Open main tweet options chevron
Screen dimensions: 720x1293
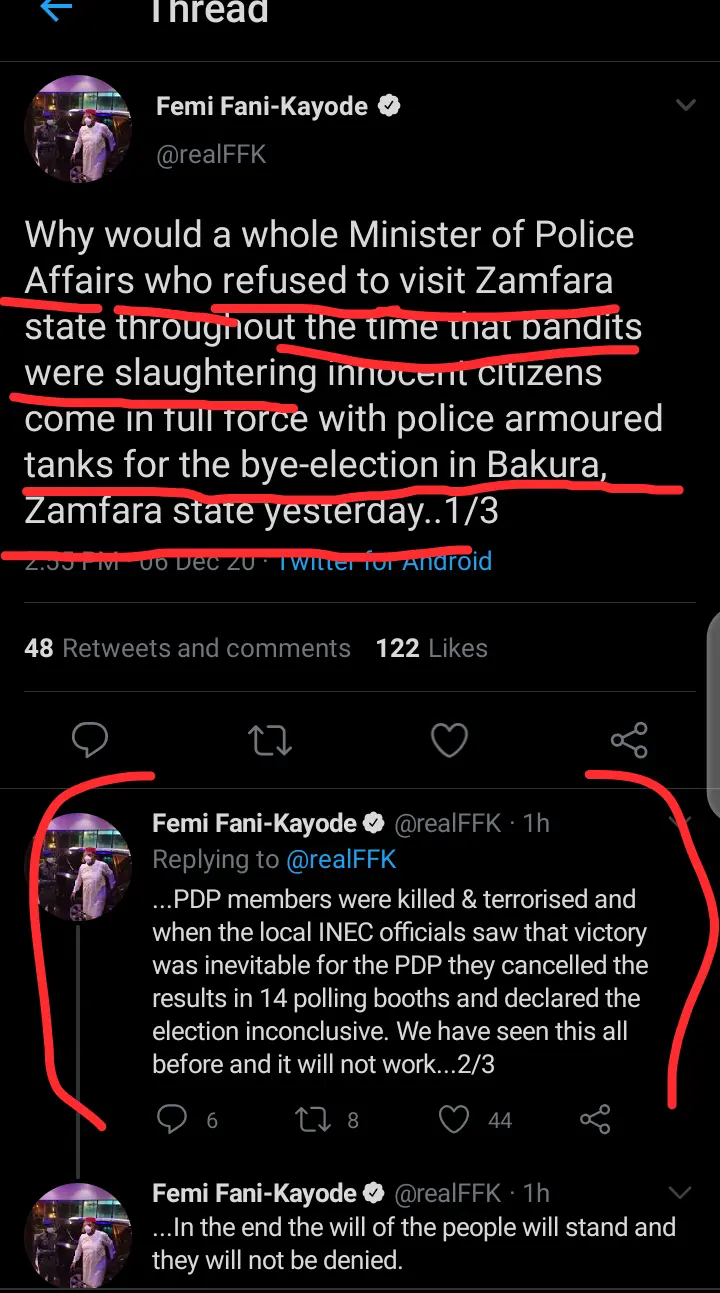coord(686,106)
